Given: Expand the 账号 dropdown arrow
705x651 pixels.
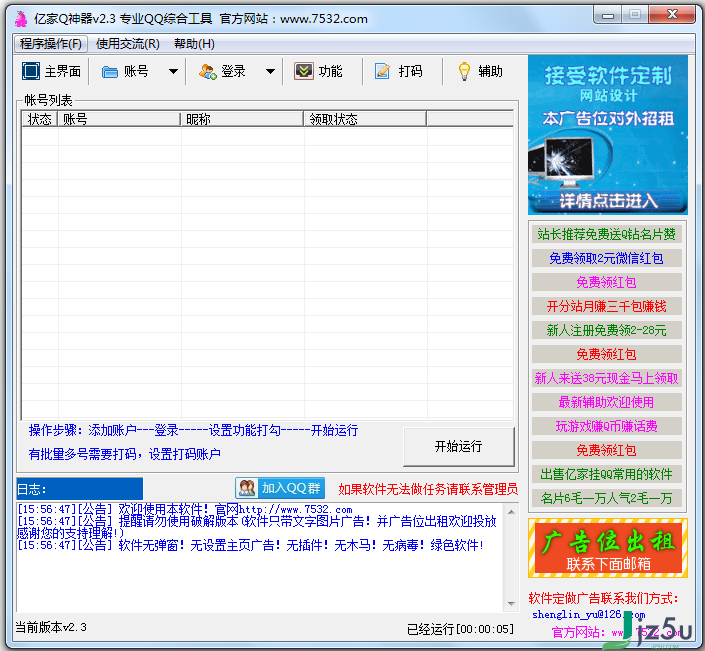Looking at the screenshot, I should pyautogui.click(x=173, y=71).
